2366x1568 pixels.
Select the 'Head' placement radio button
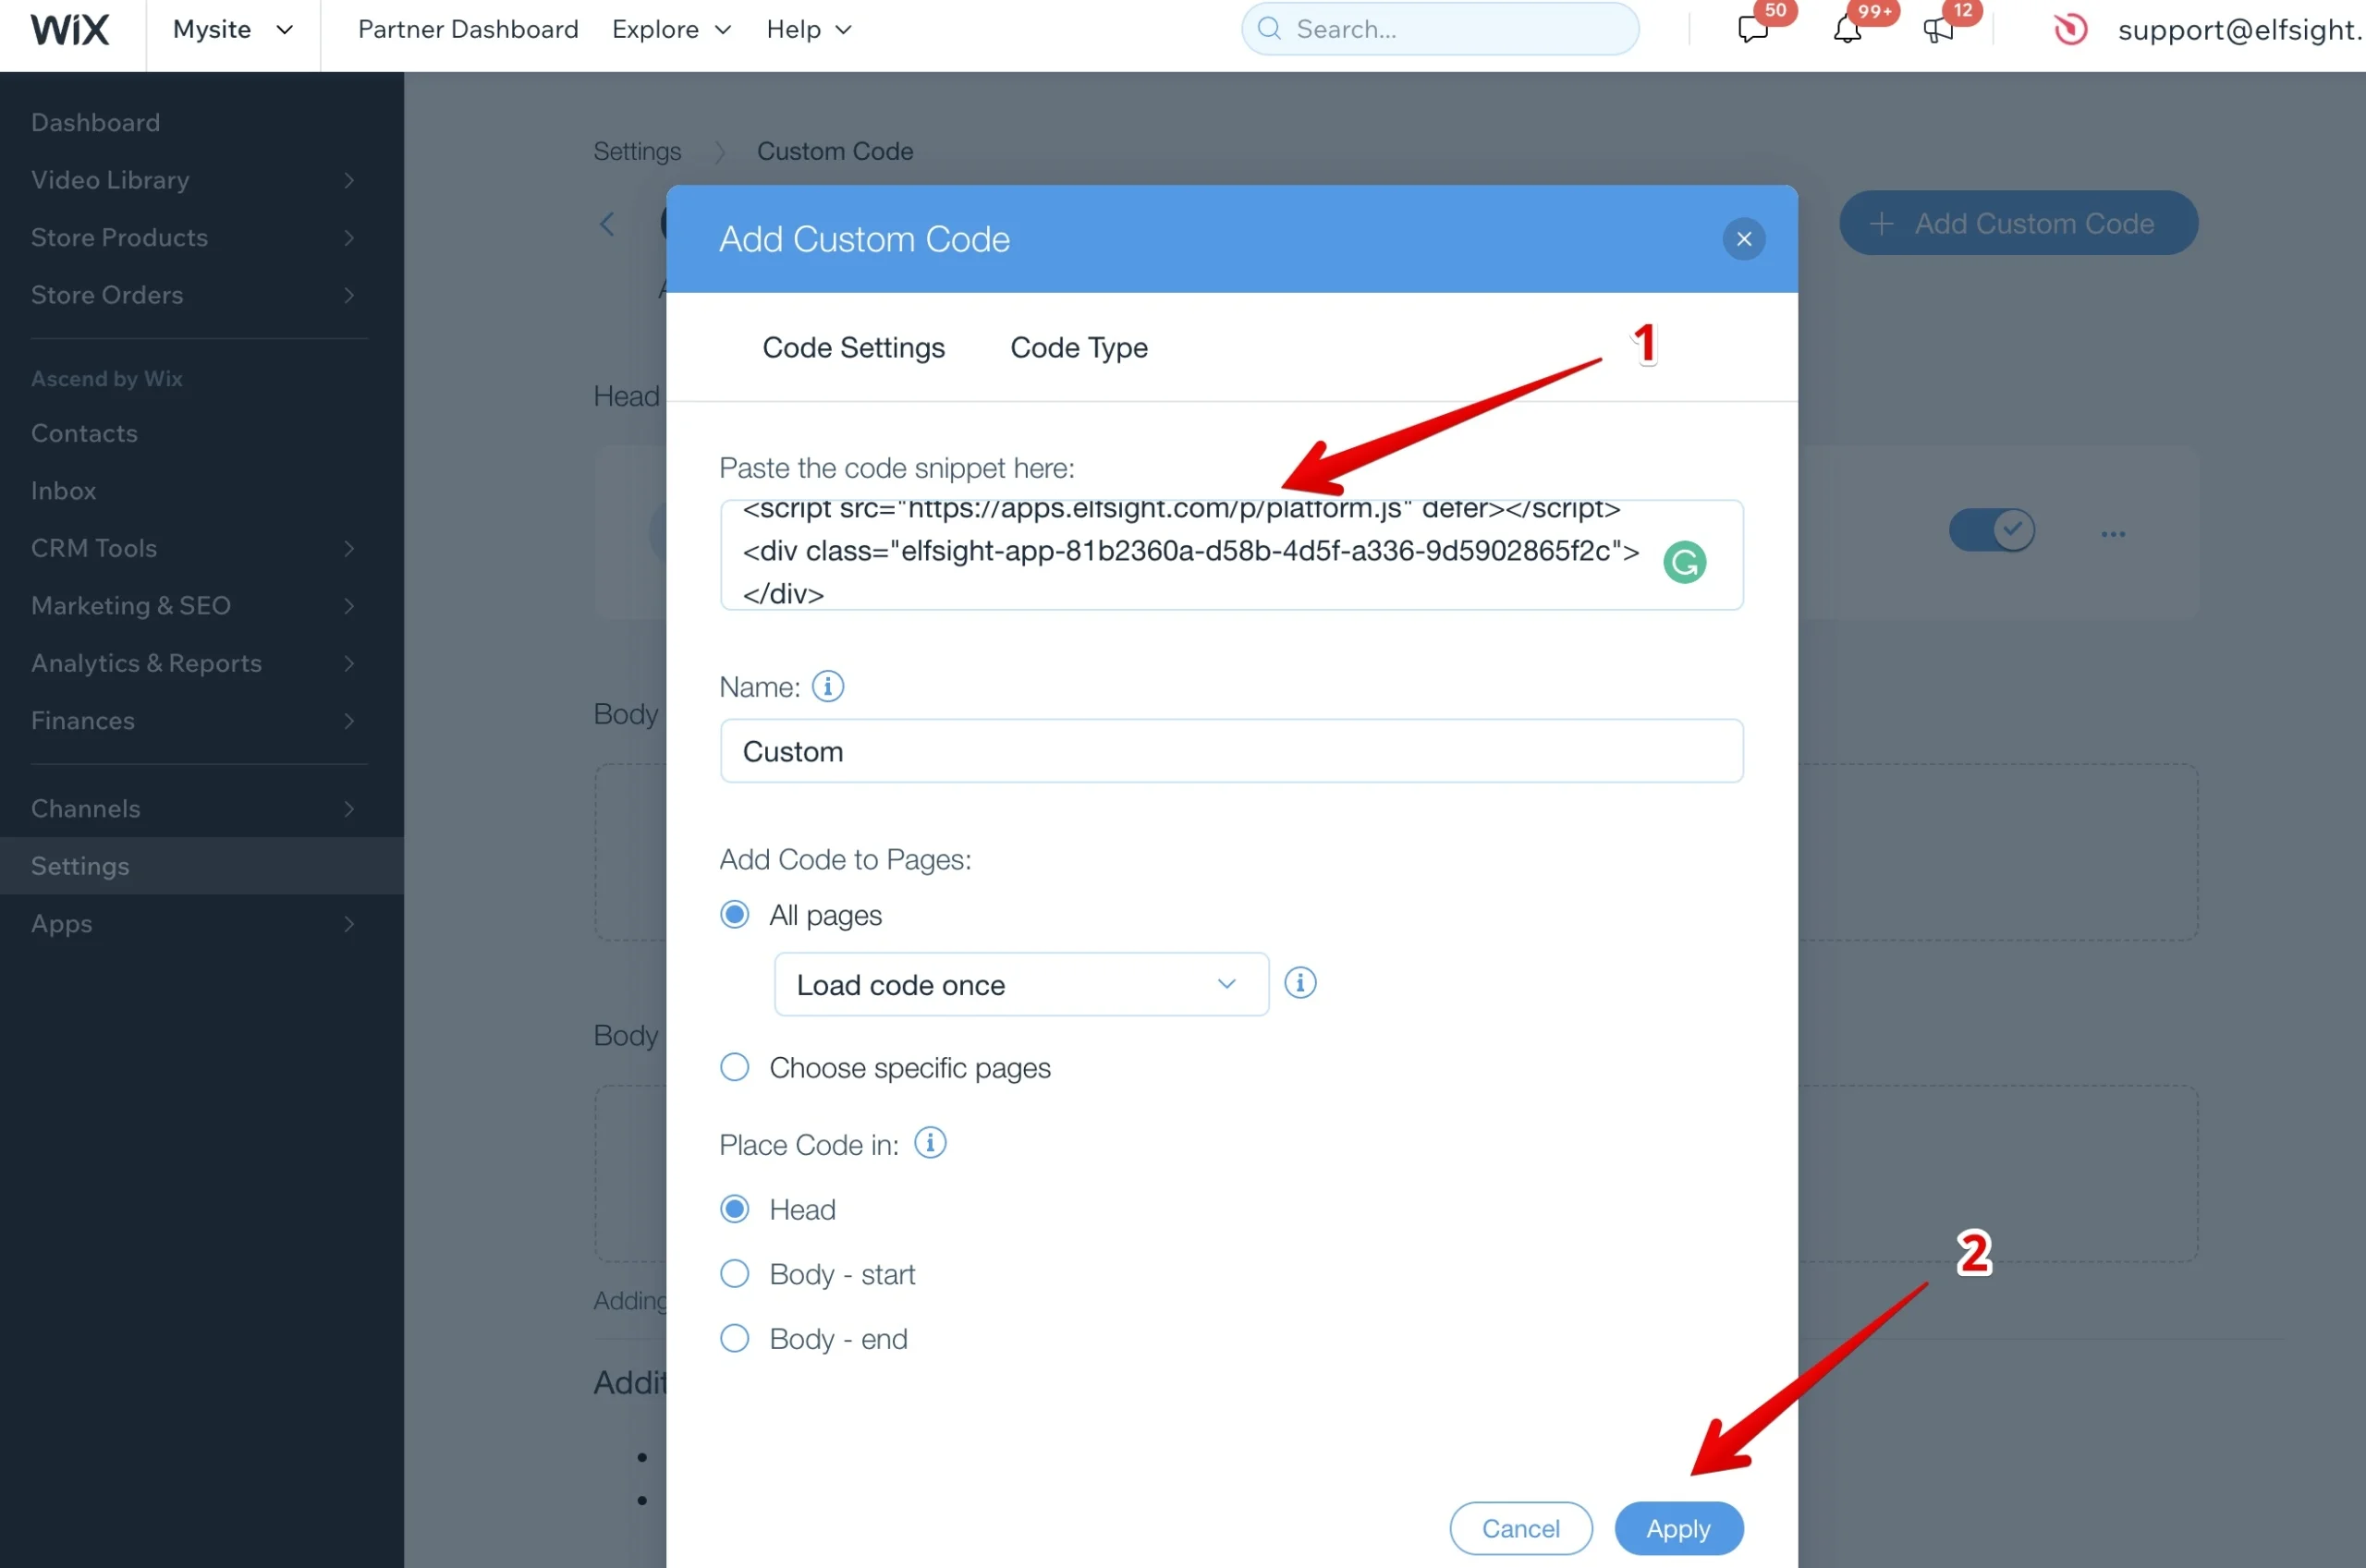click(733, 1208)
